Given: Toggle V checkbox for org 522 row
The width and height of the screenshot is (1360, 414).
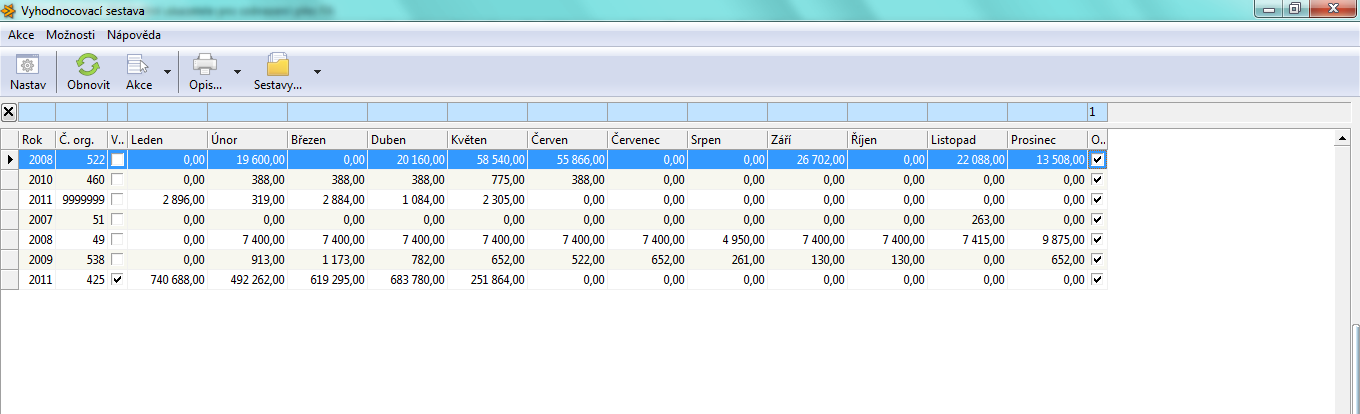Looking at the screenshot, I should pos(118,160).
